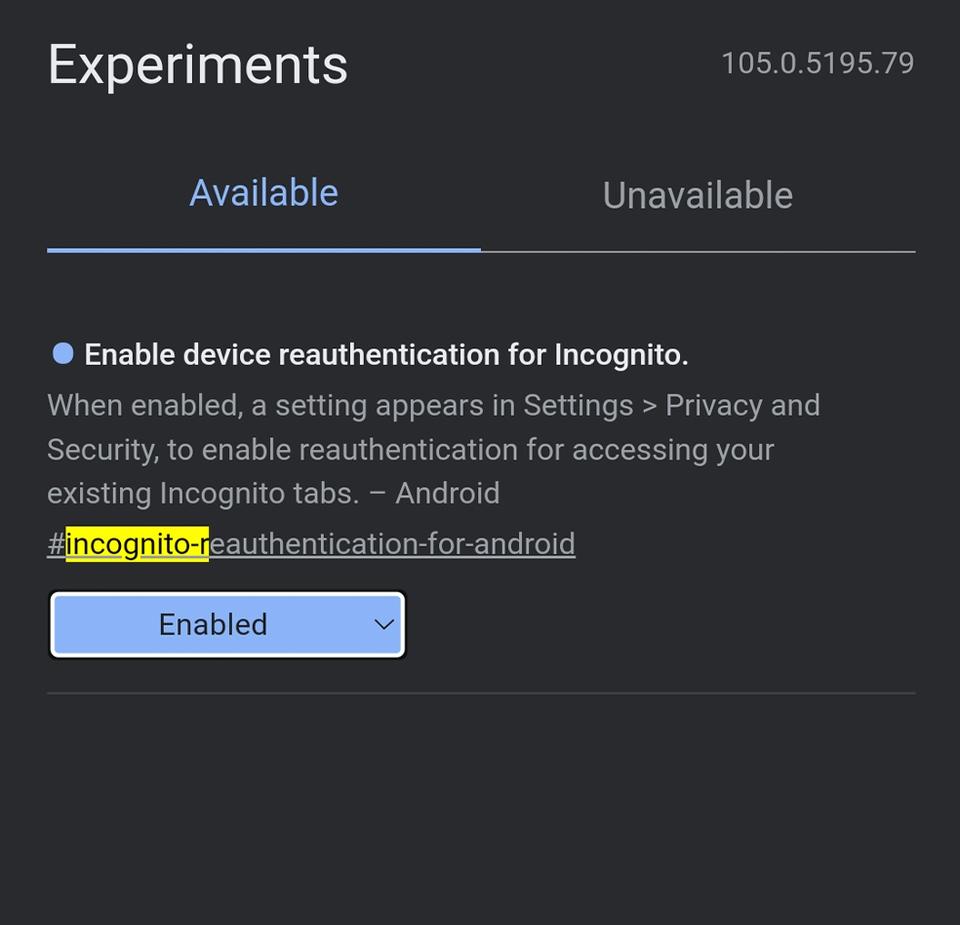Click the hash symbol before the flag anchor
The image size is (960, 925).
[x=56, y=544]
